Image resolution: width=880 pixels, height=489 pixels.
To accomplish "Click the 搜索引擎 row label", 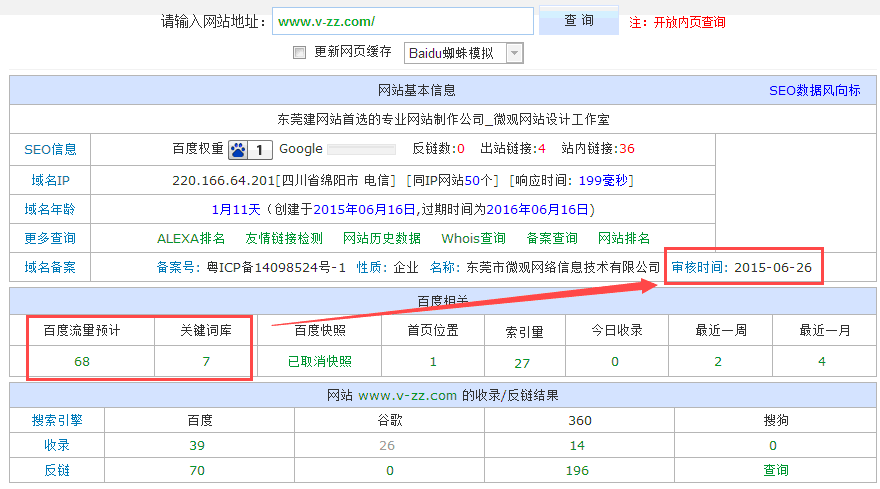I will (x=57, y=421).
